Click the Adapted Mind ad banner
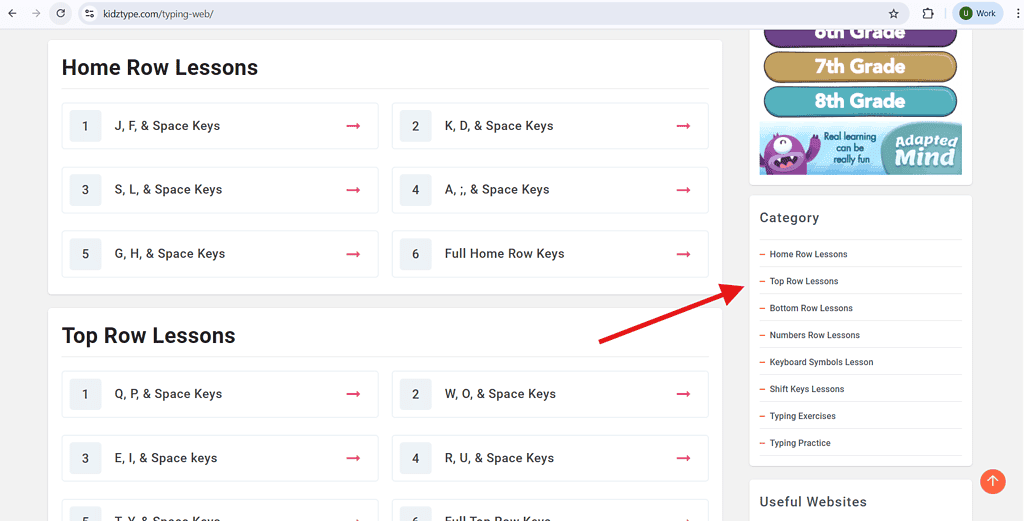Image resolution: width=1024 pixels, height=521 pixels. tap(860, 148)
